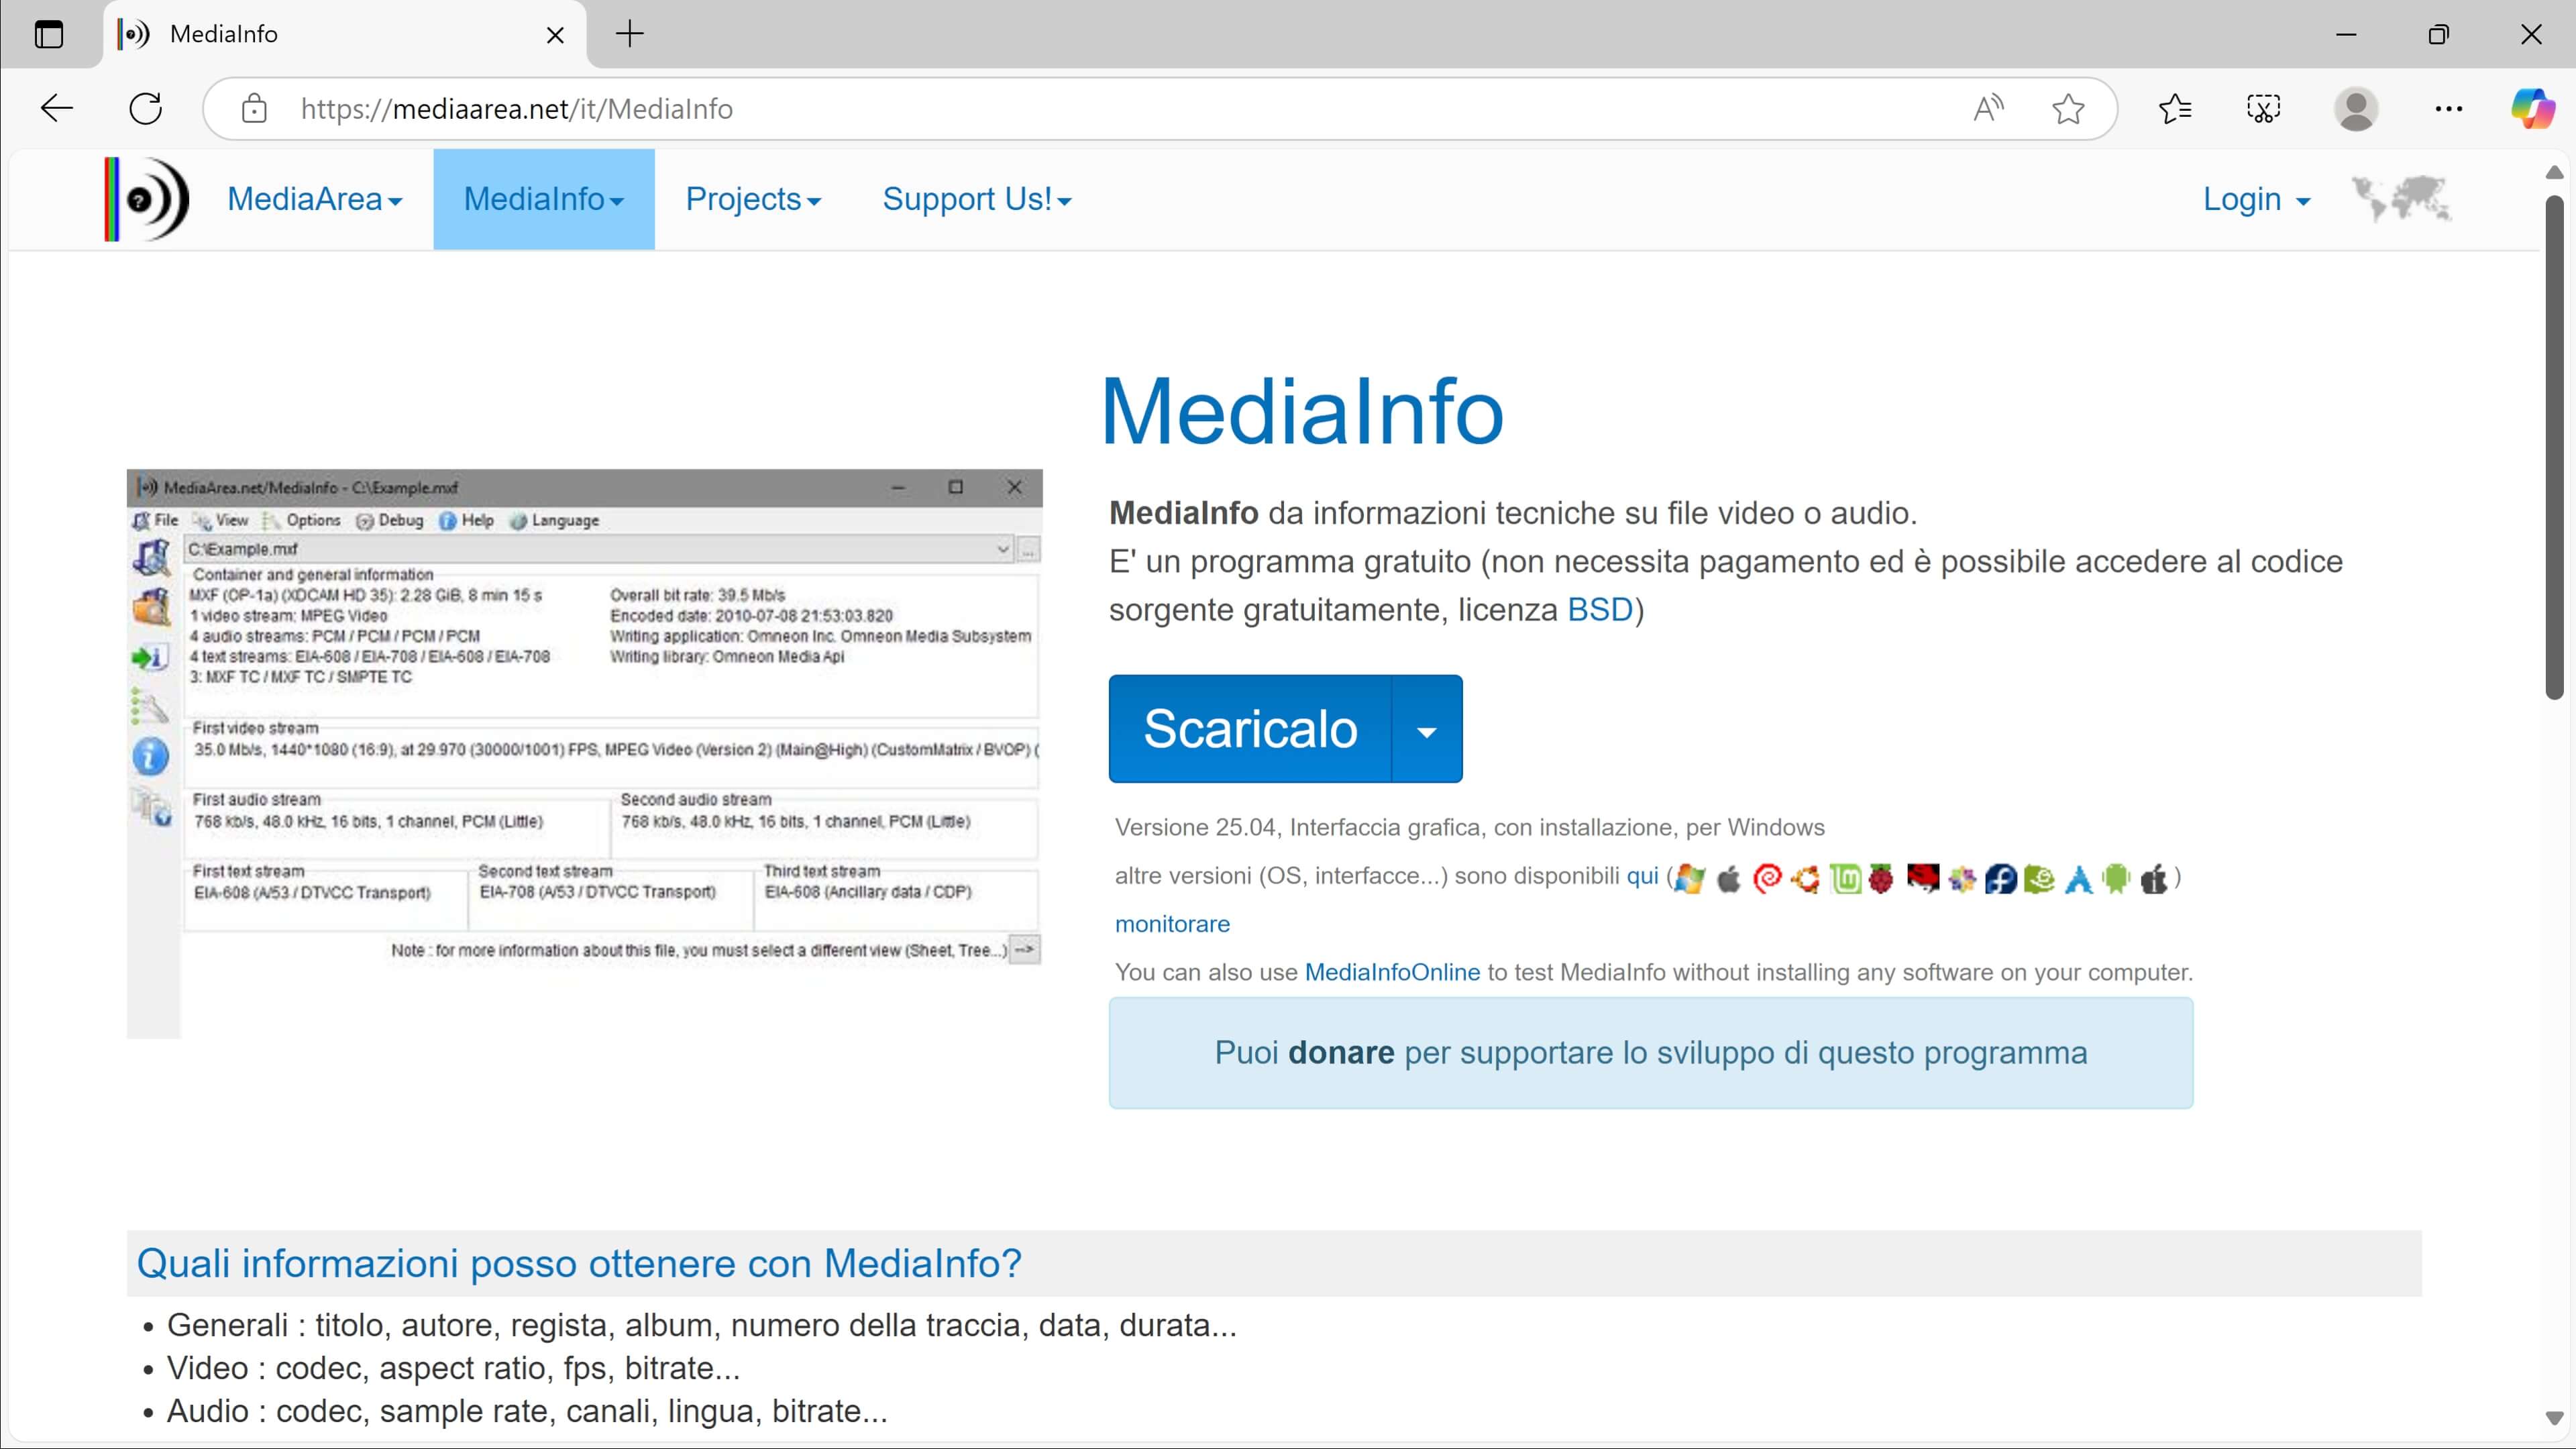Image resolution: width=2576 pixels, height=1449 pixels.
Task: Click the large 'MediaInfo' page heading
Action: [1302, 411]
